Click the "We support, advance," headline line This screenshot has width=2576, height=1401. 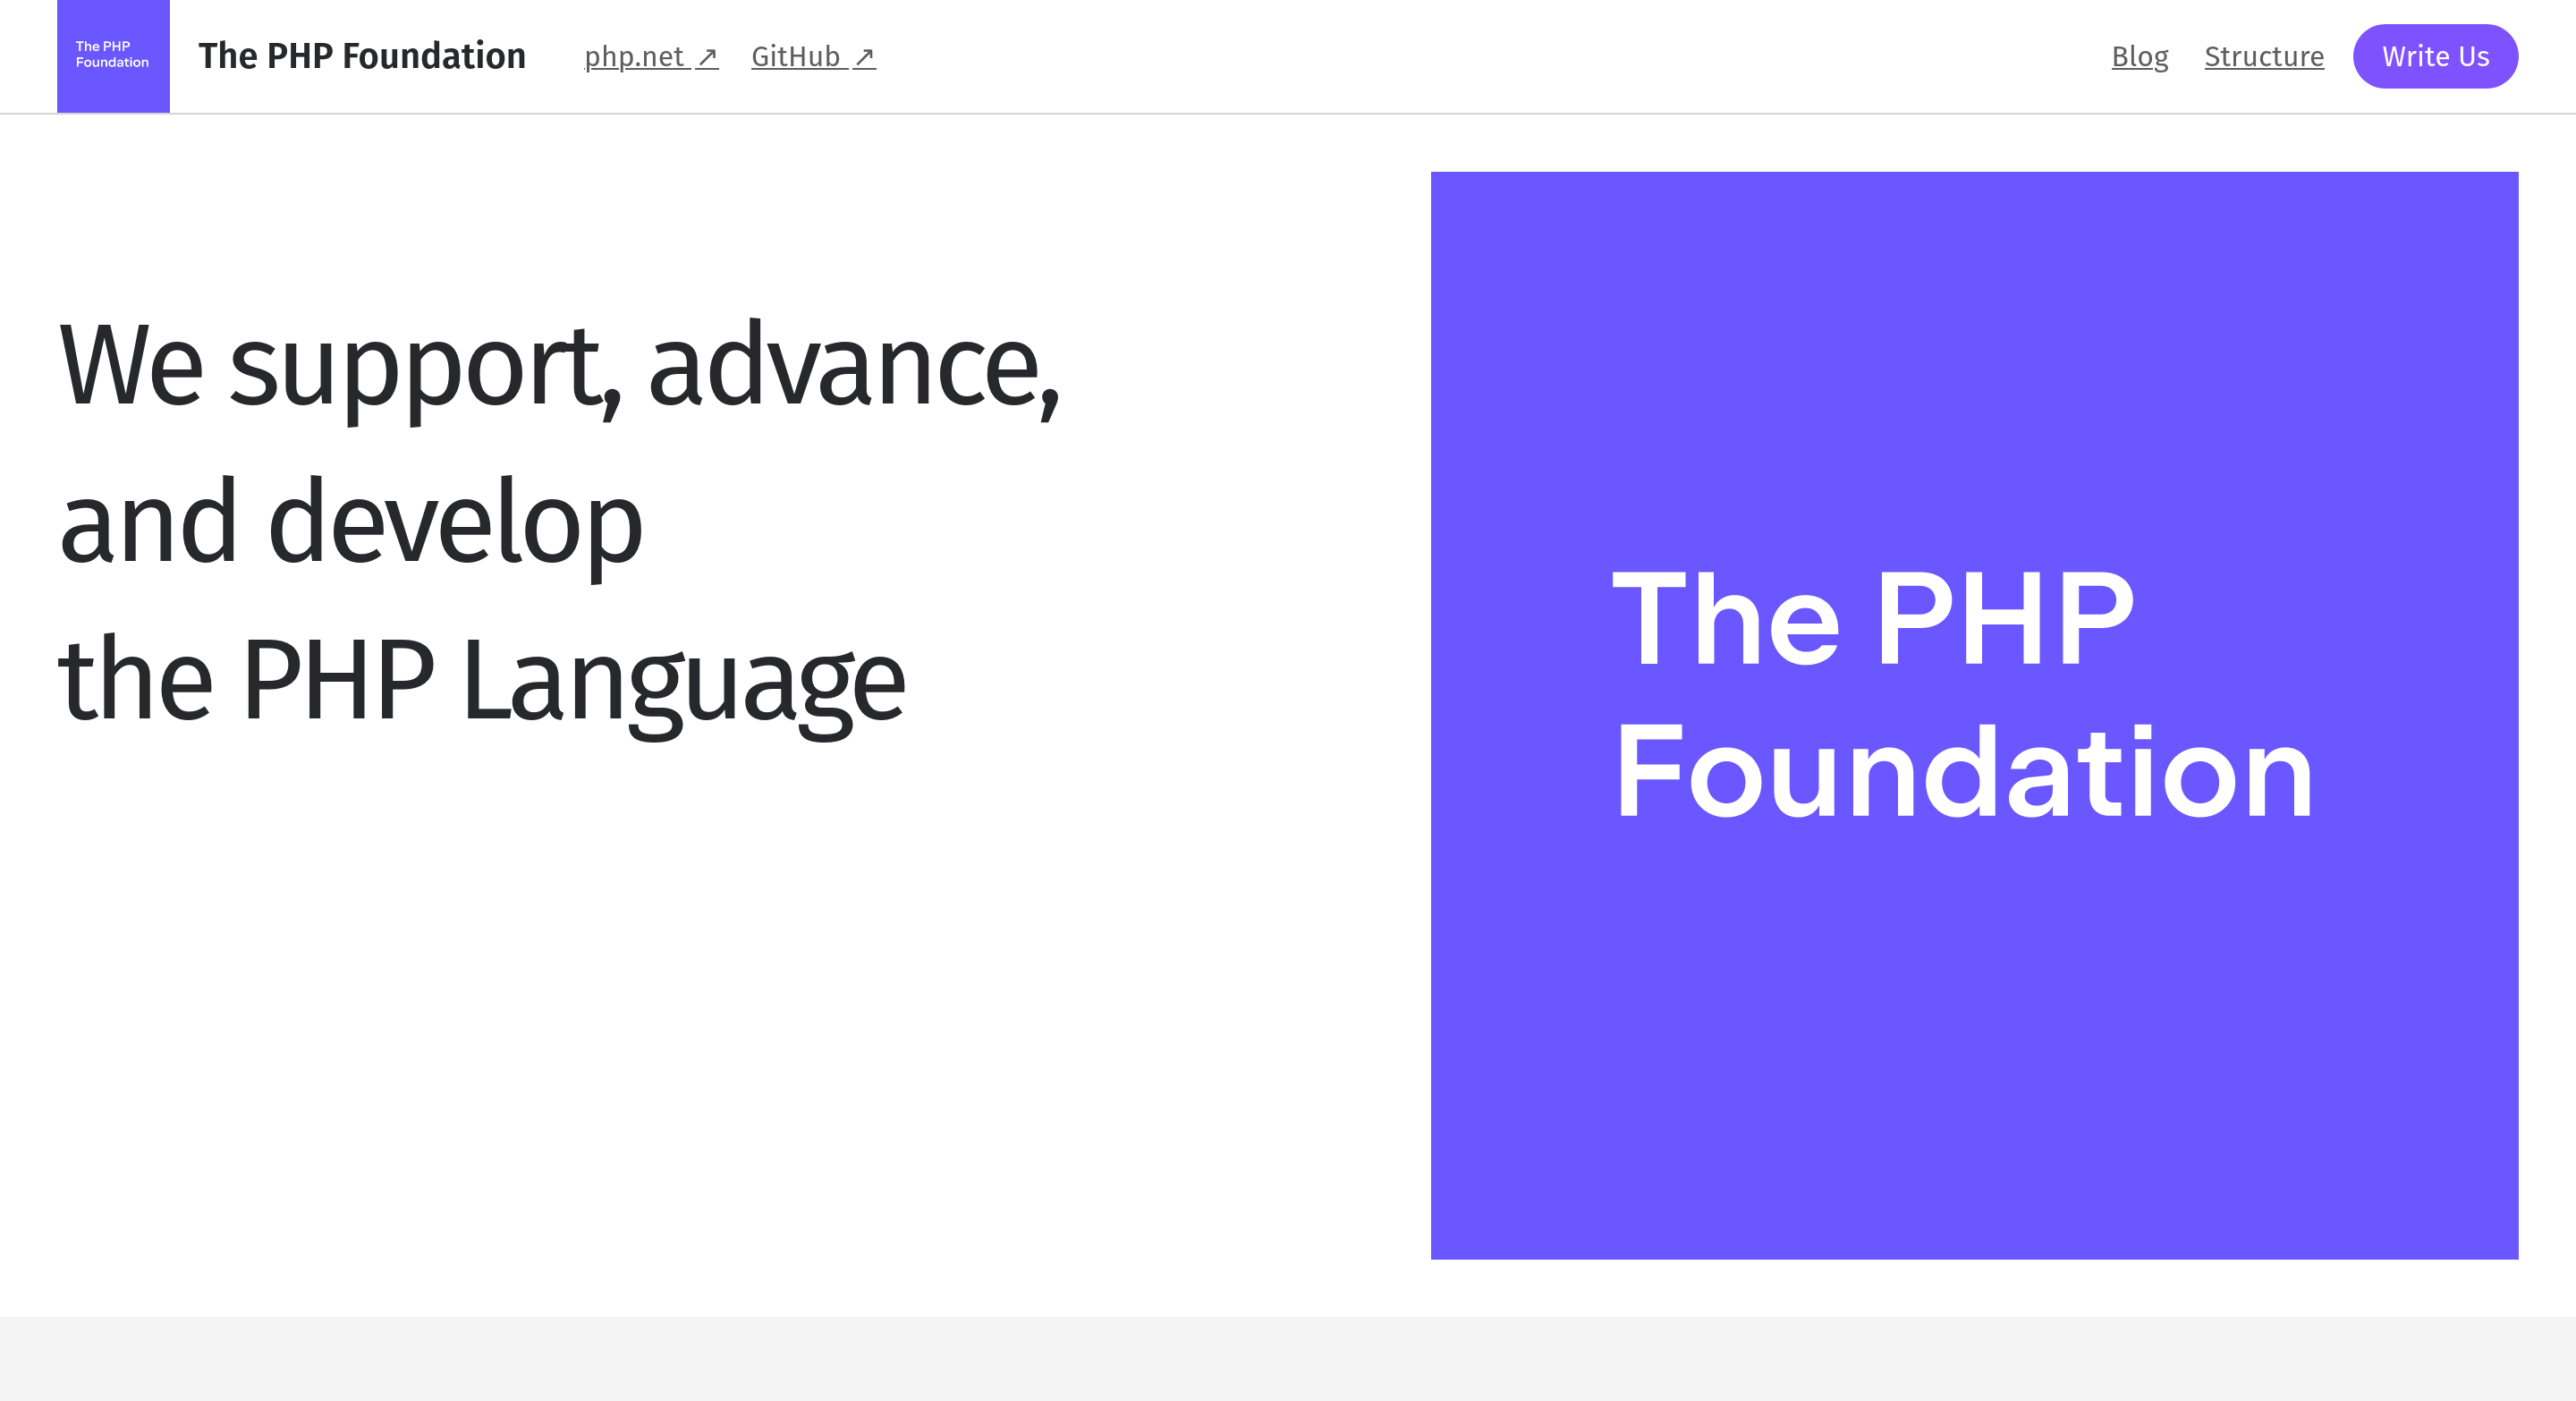point(559,366)
